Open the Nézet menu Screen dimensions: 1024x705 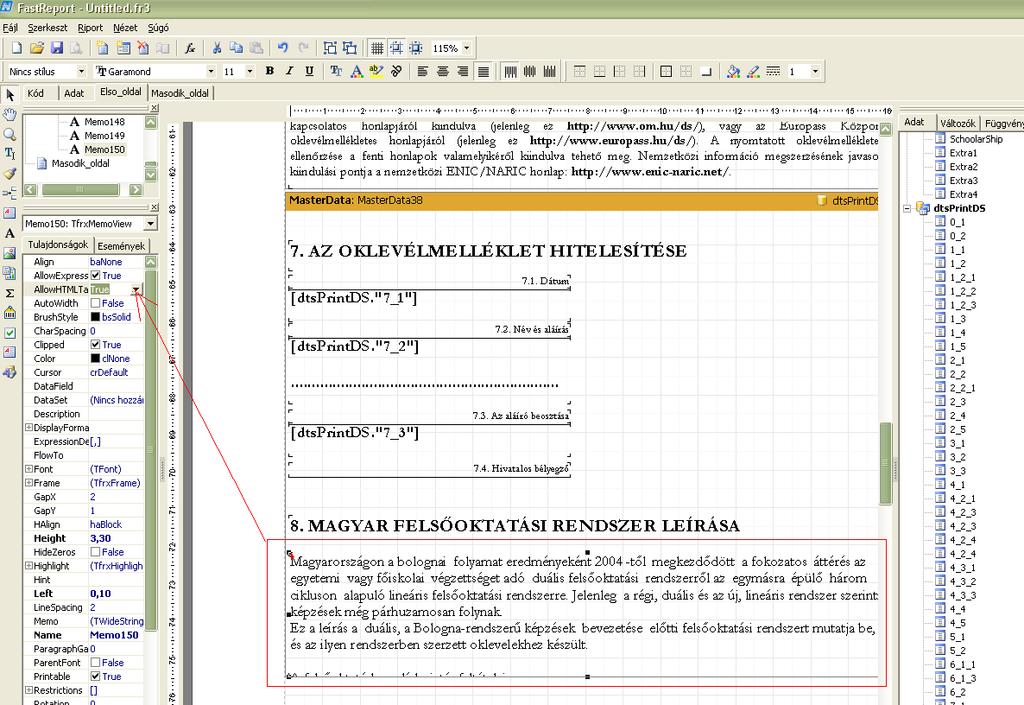(x=125, y=27)
